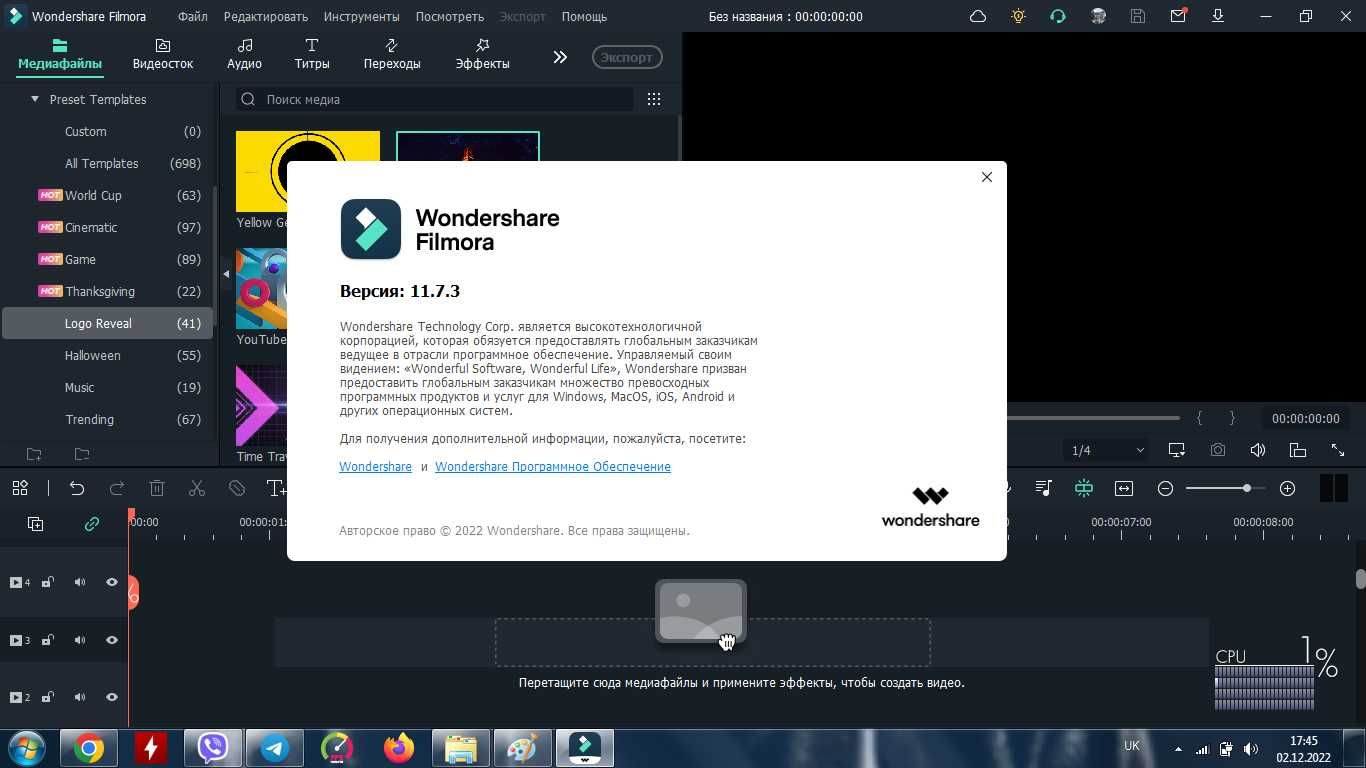This screenshot has width=1366, height=768.
Task: Click the floppy disk save project icon
Action: (1138, 16)
